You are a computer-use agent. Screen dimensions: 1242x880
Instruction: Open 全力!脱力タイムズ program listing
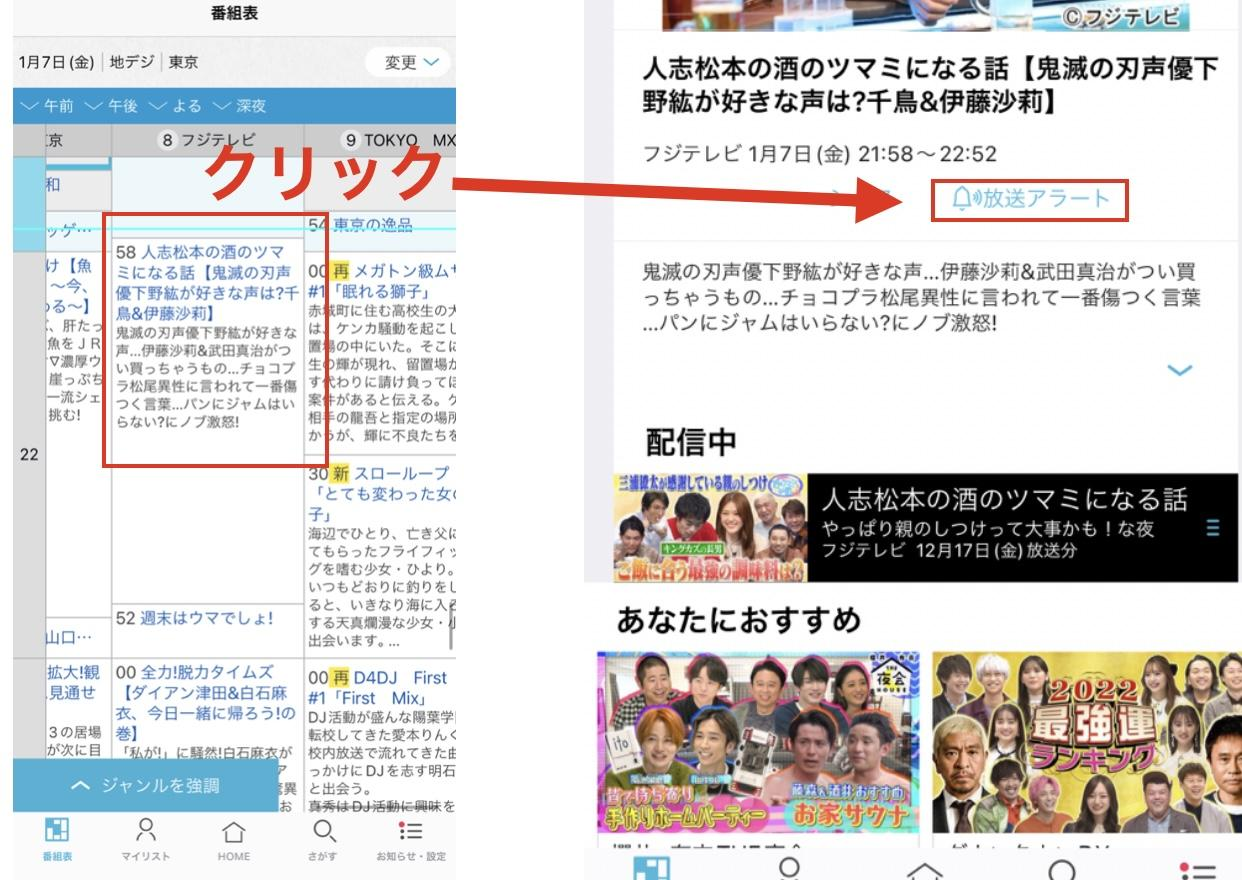(x=206, y=703)
